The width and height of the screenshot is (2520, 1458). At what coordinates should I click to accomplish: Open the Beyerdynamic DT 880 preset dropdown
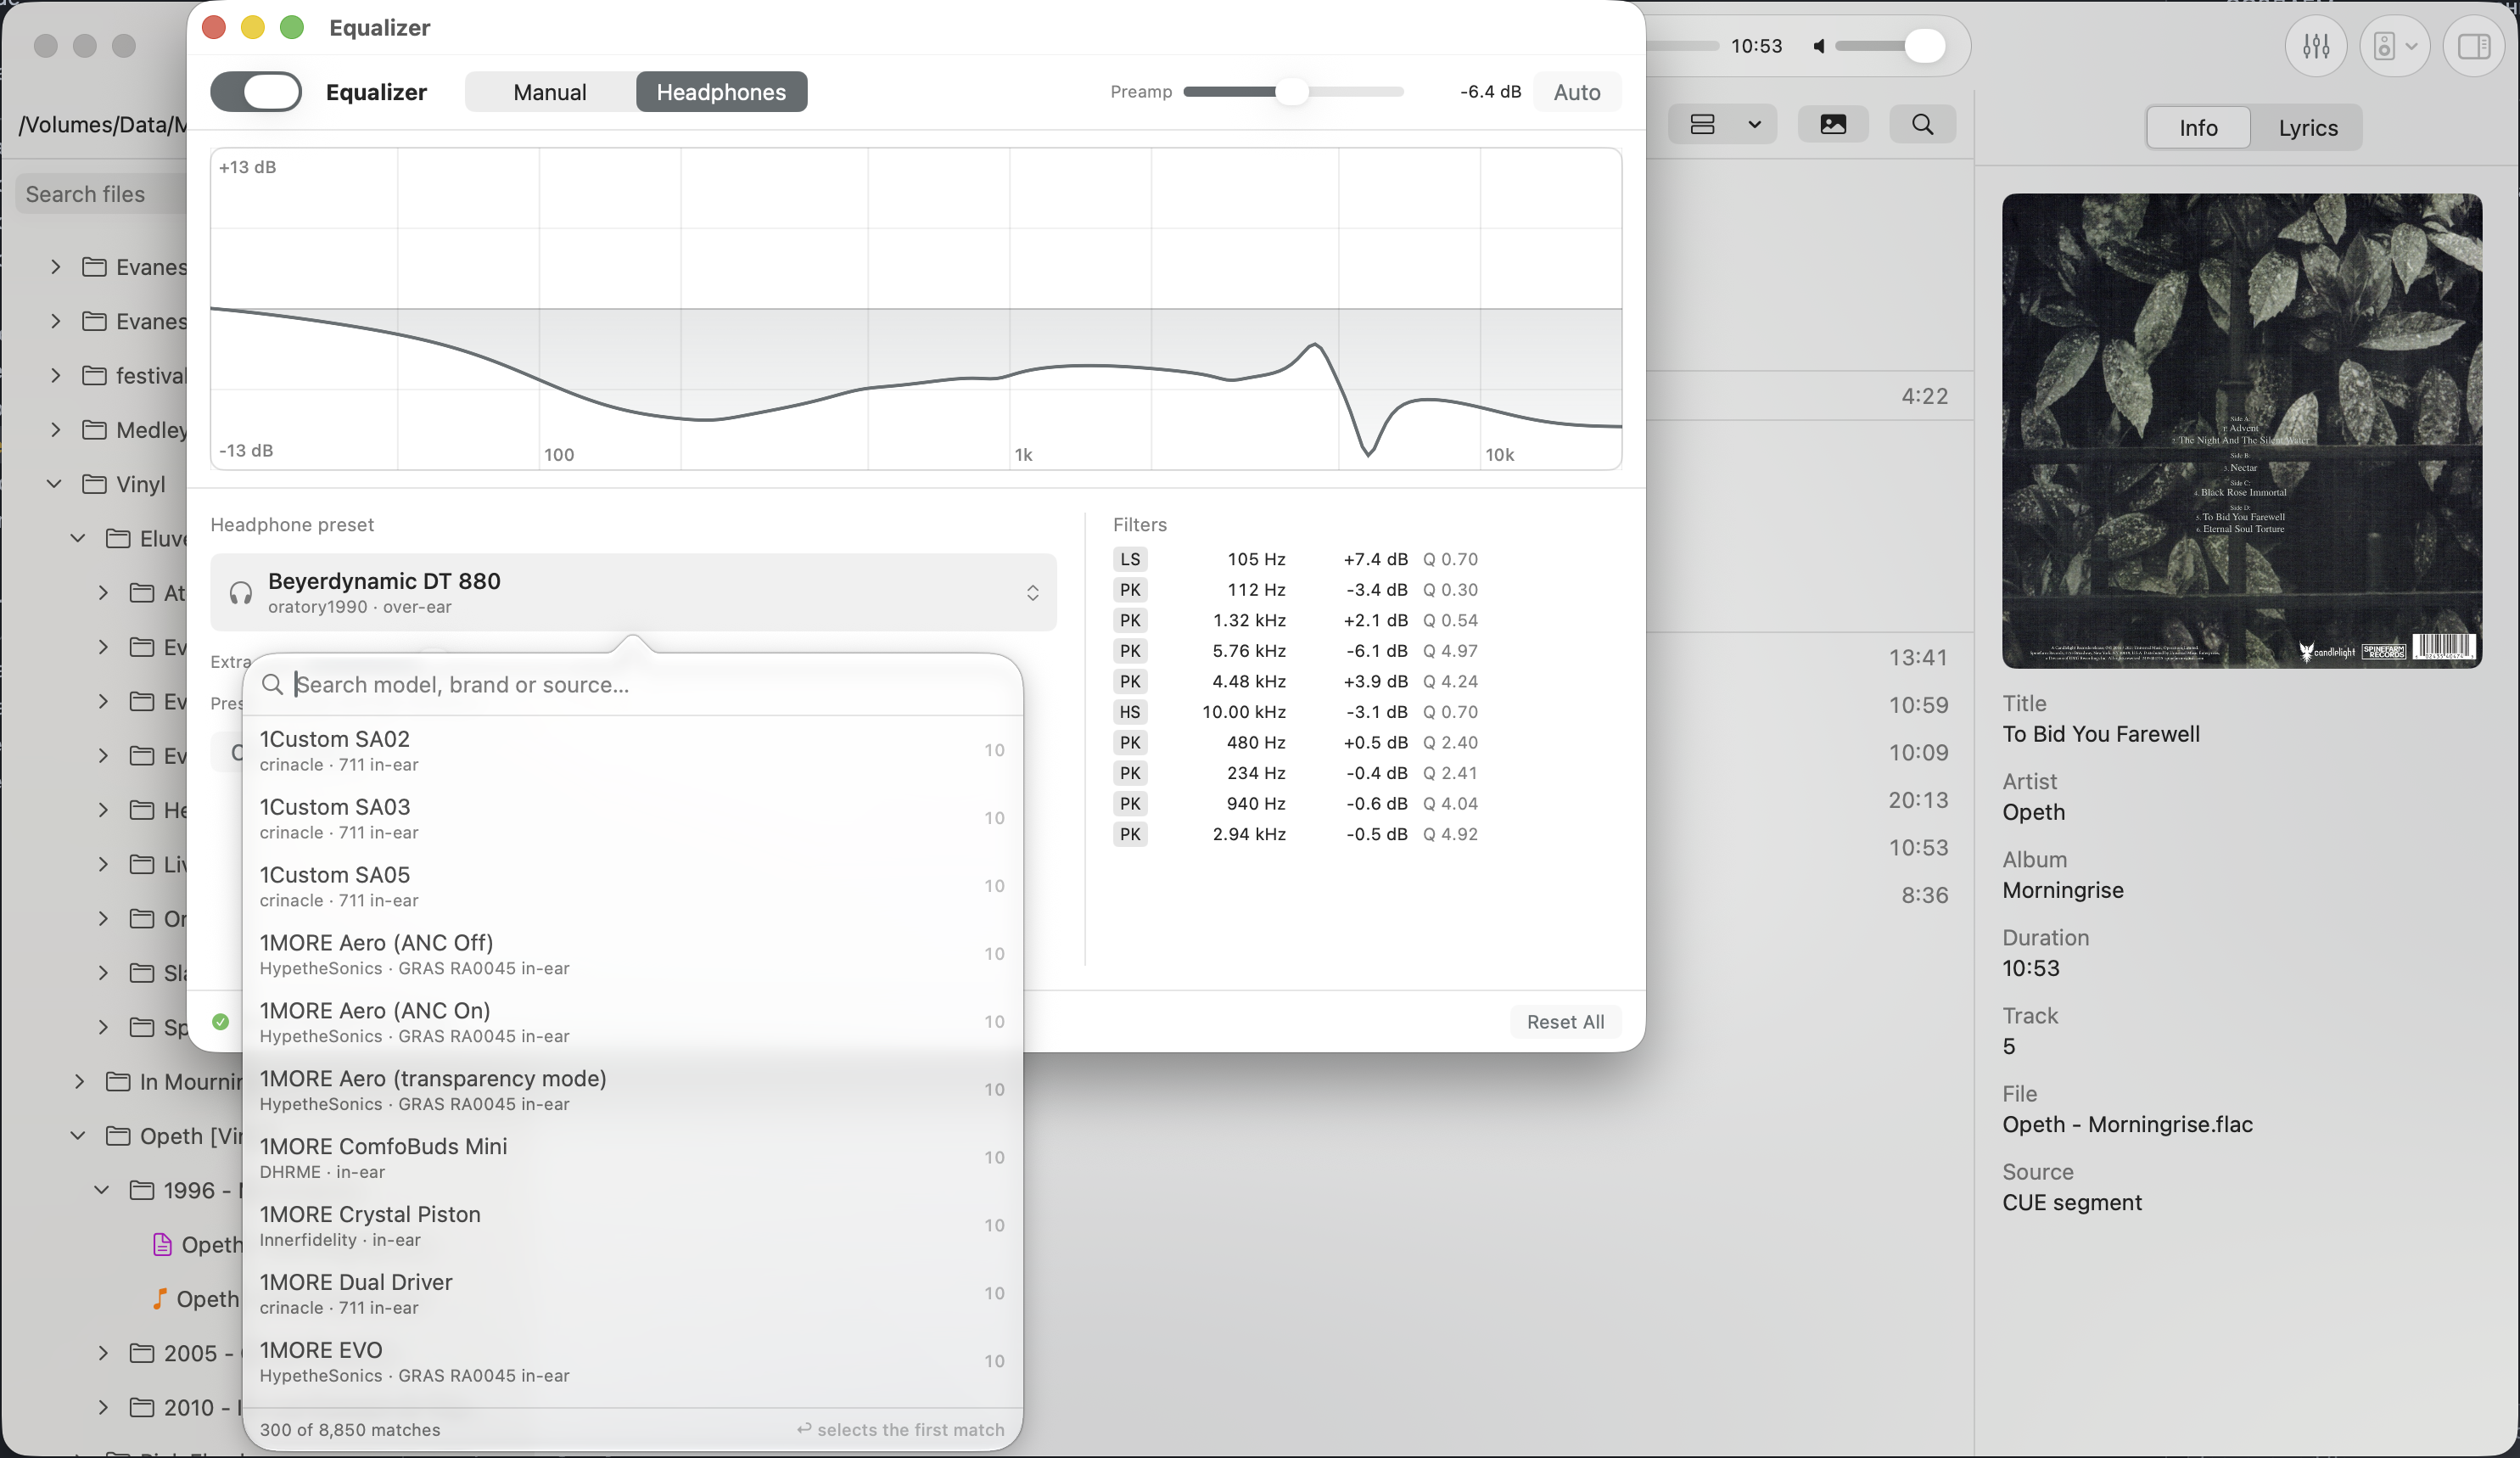pos(633,592)
